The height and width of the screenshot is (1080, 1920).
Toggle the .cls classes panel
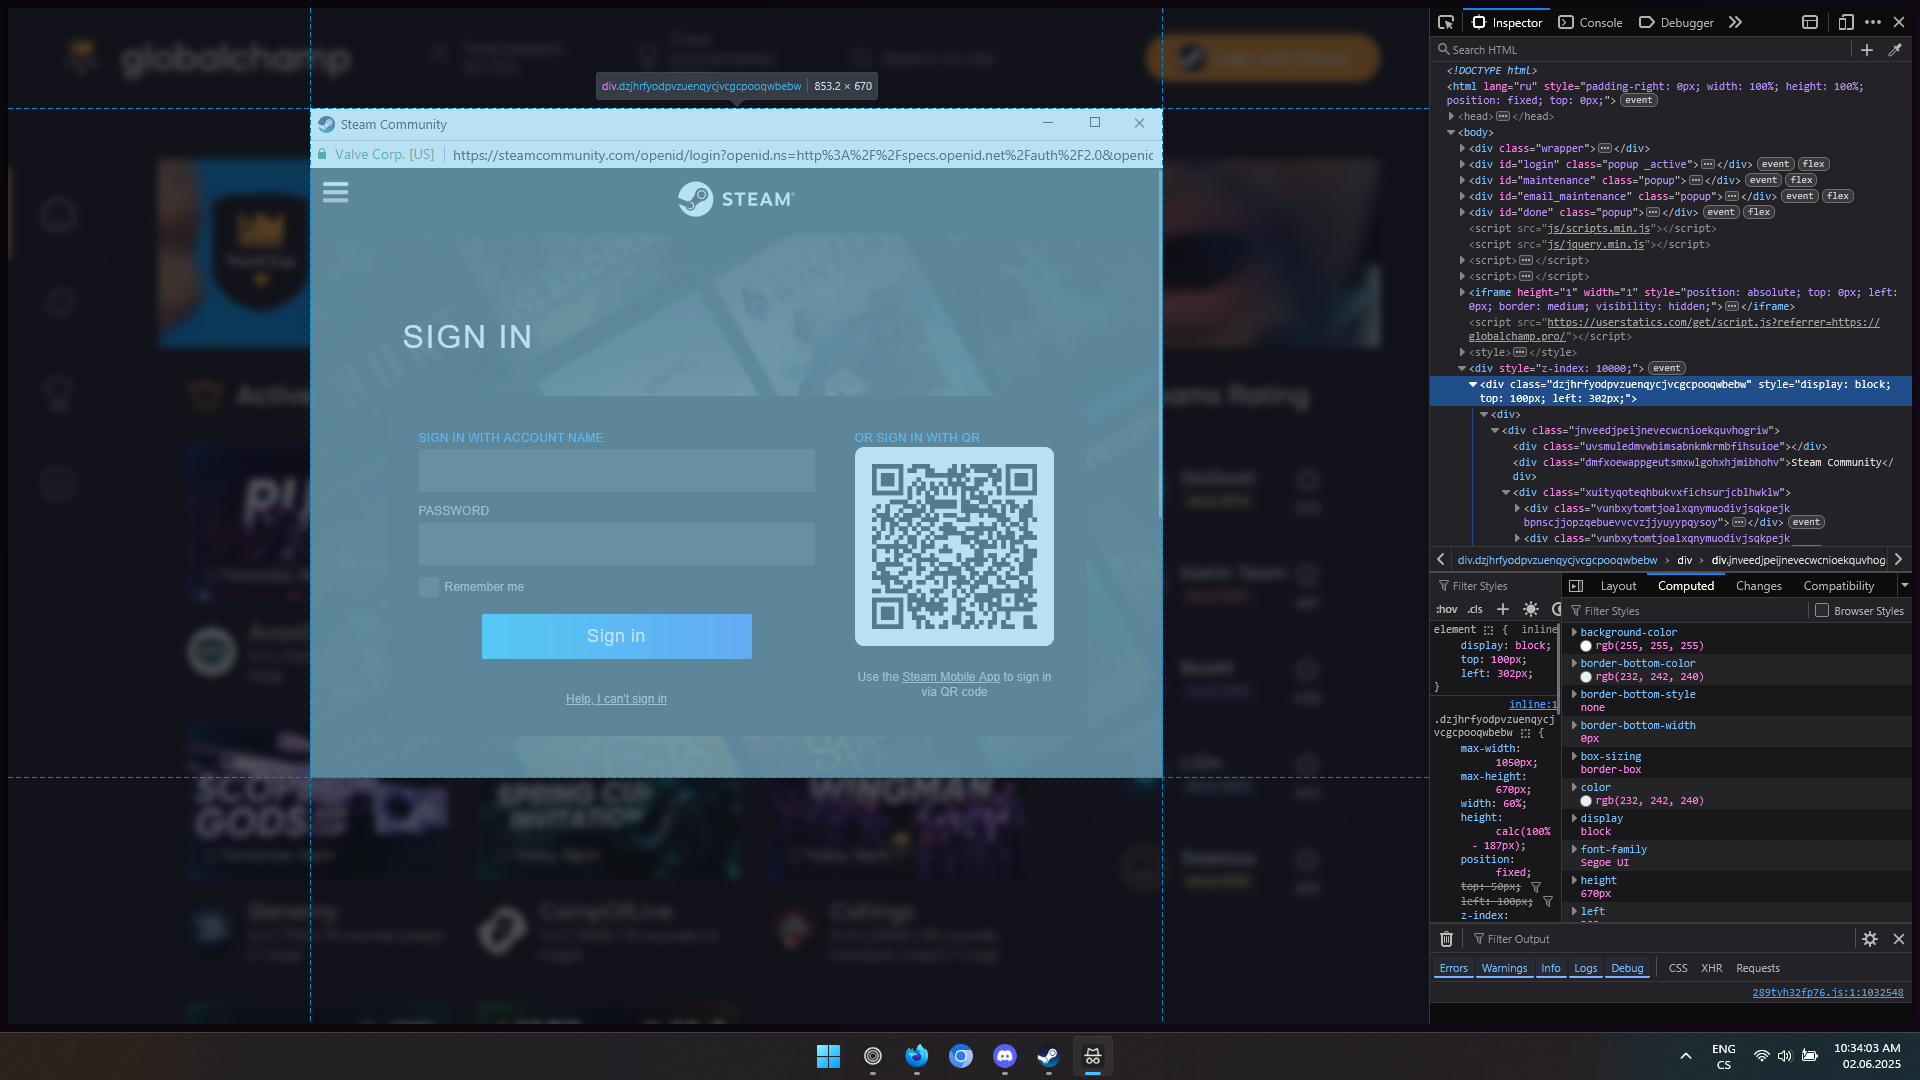pyautogui.click(x=1475, y=609)
